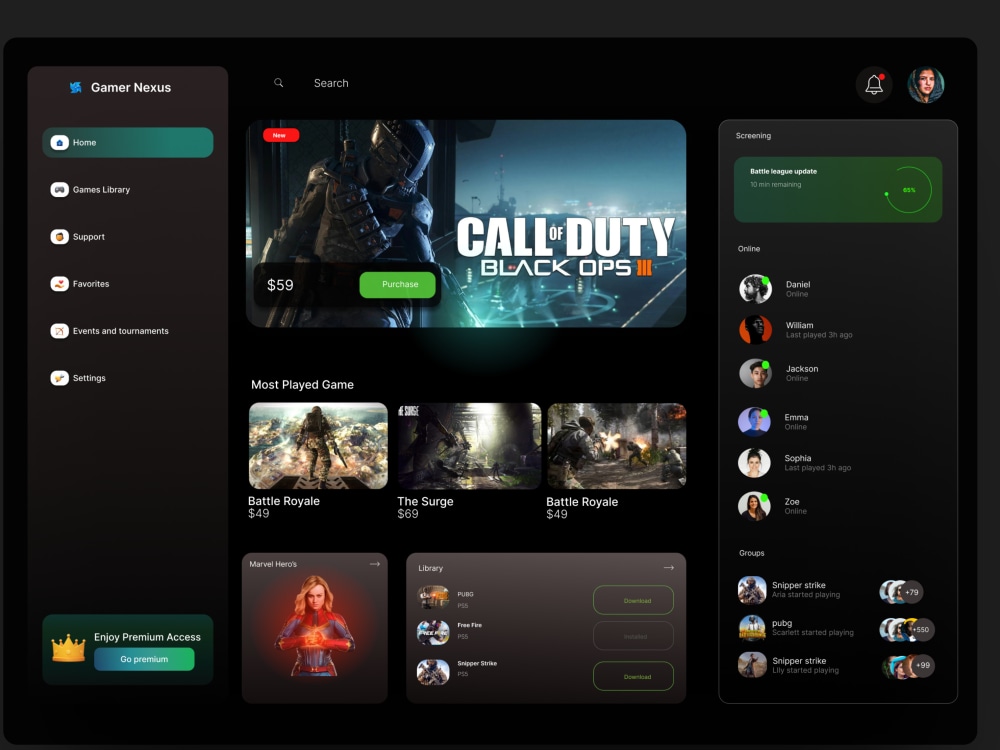Click Snipper Strike library game icon
Image resolution: width=1000 pixels, height=750 pixels.
[433, 672]
